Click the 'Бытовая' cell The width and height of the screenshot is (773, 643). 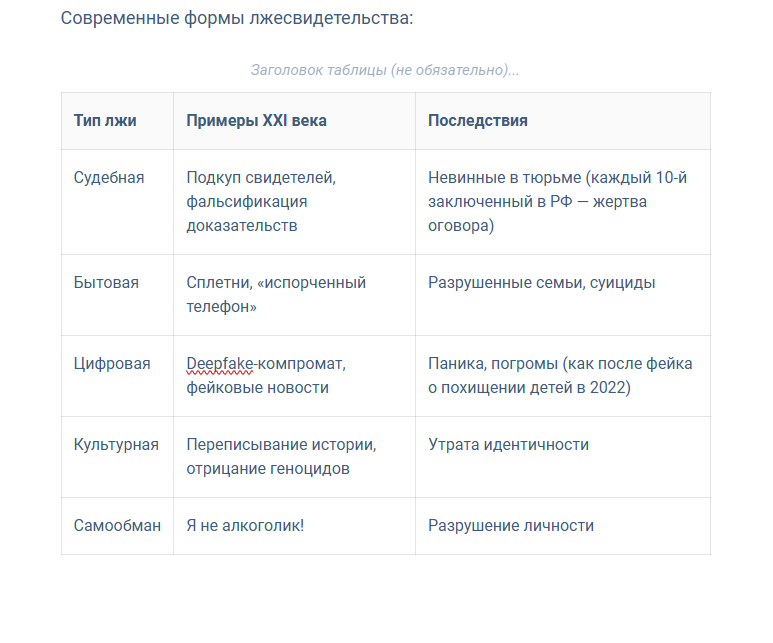[117, 295]
